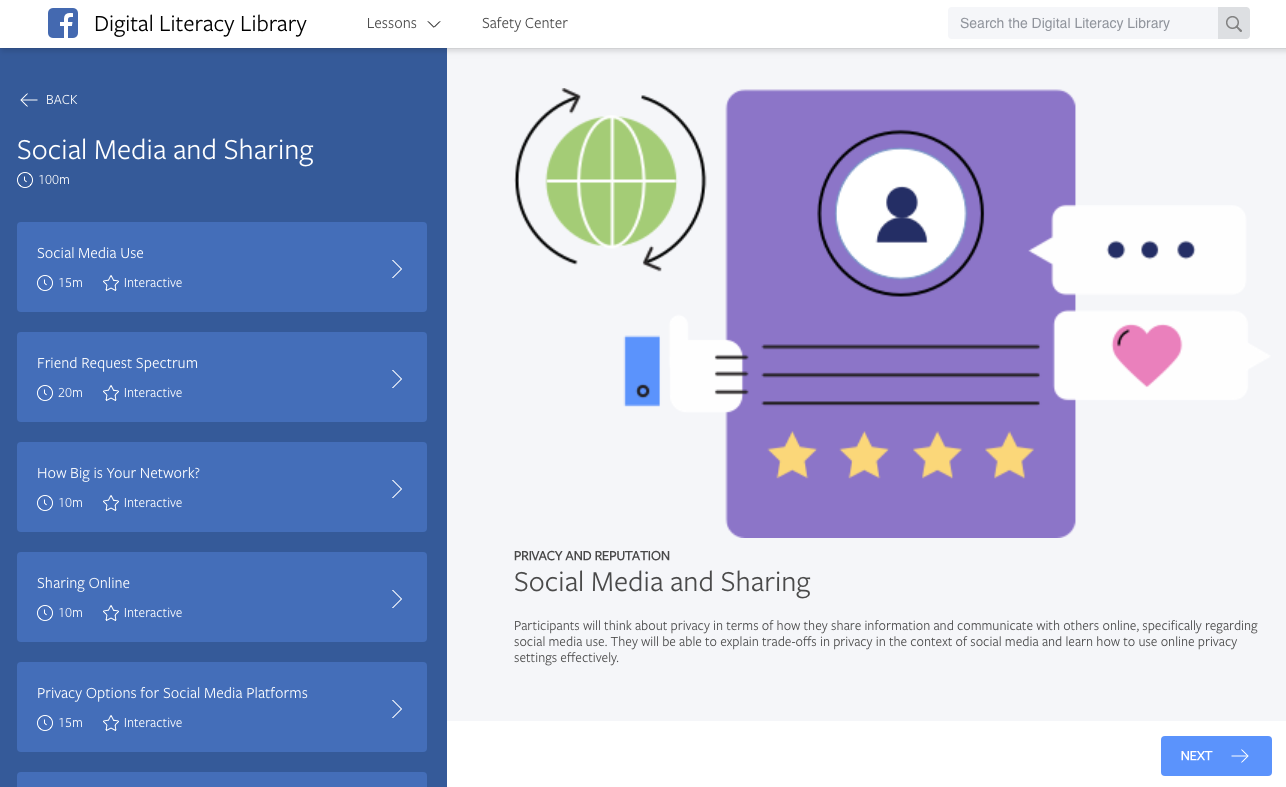Select the Privacy Options for Social Media Platforms card
Viewport: 1286px width, 787px height.
(222, 707)
